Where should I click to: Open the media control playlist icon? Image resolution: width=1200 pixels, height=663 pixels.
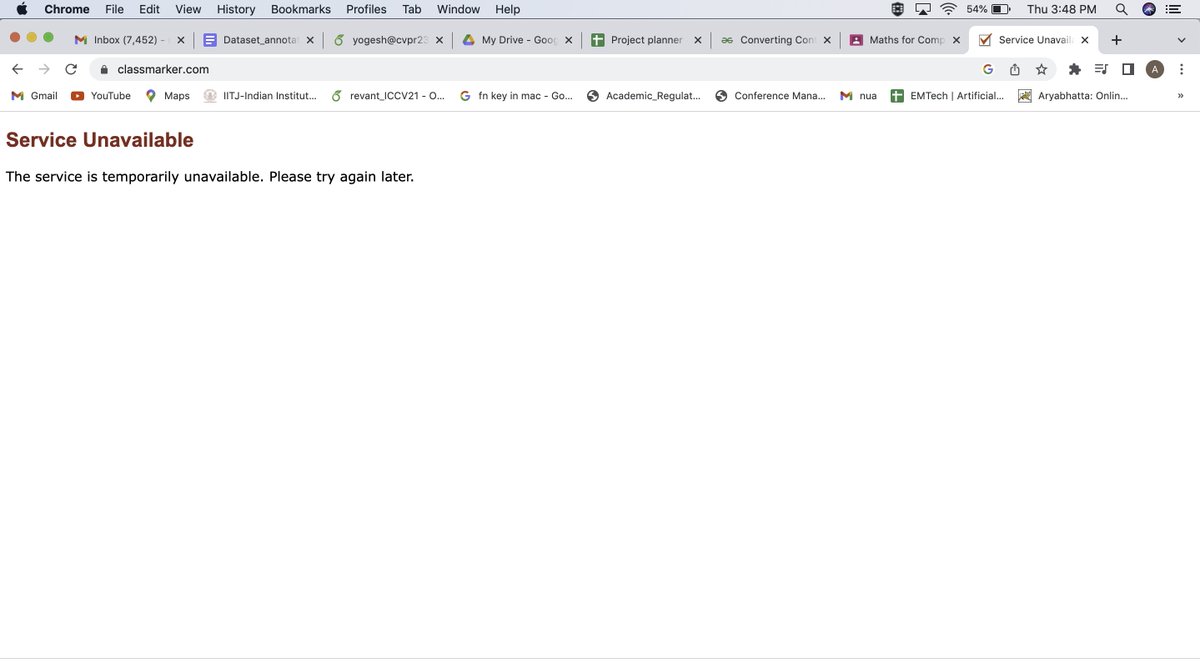click(x=1101, y=69)
